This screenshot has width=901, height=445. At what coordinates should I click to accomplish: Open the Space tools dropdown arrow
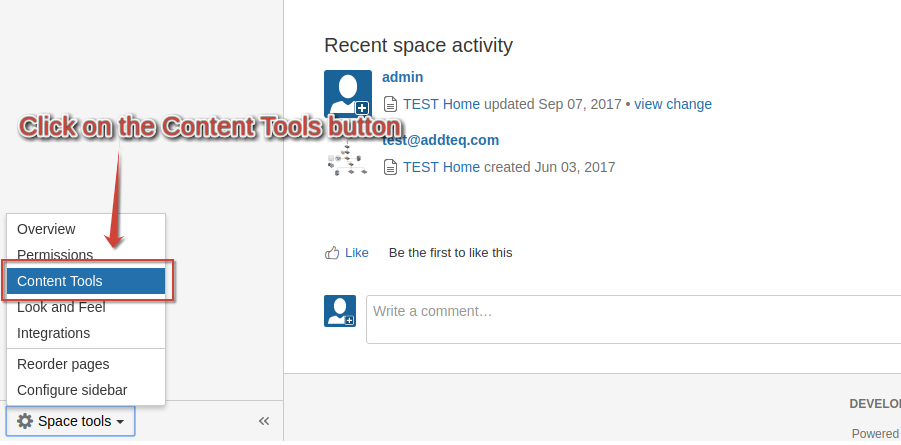click(x=120, y=422)
